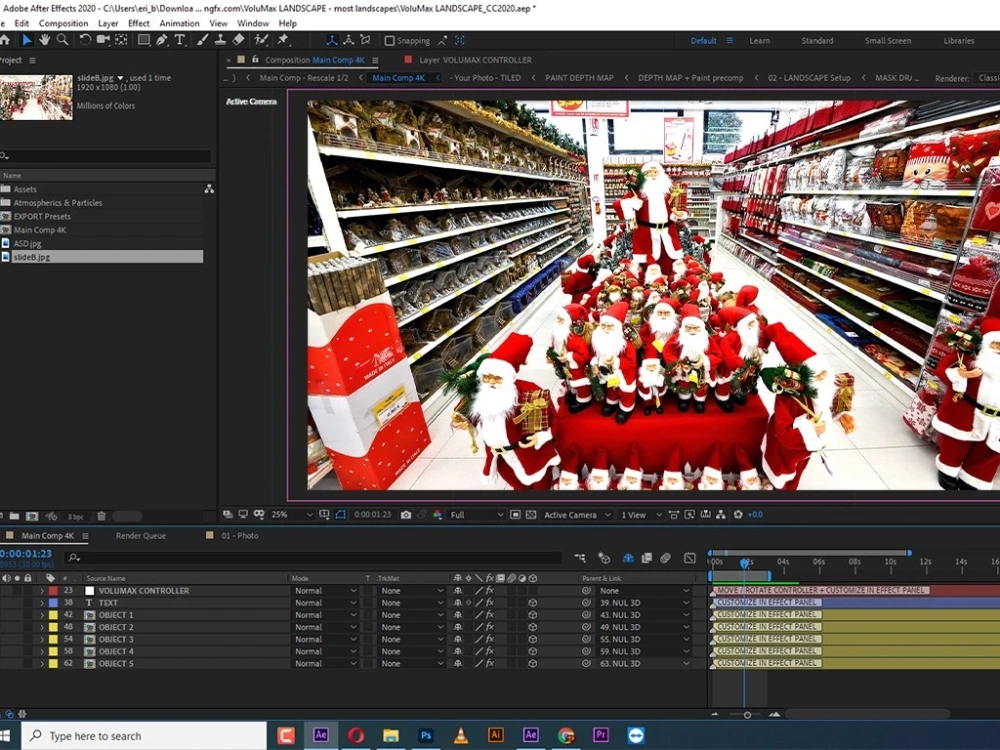The image size is (1000, 750).
Task: Toggle effects fx switch for OBJECT 5
Action: 490,663
